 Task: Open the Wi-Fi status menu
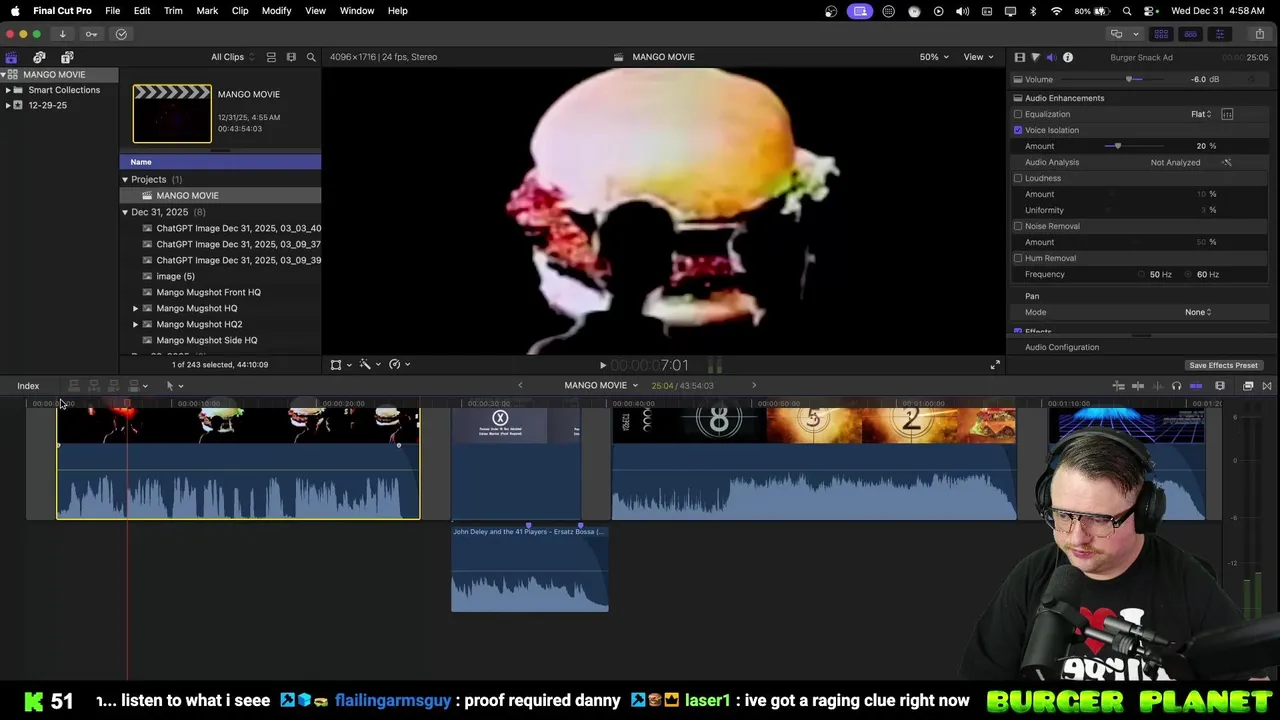pos(1056,11)
